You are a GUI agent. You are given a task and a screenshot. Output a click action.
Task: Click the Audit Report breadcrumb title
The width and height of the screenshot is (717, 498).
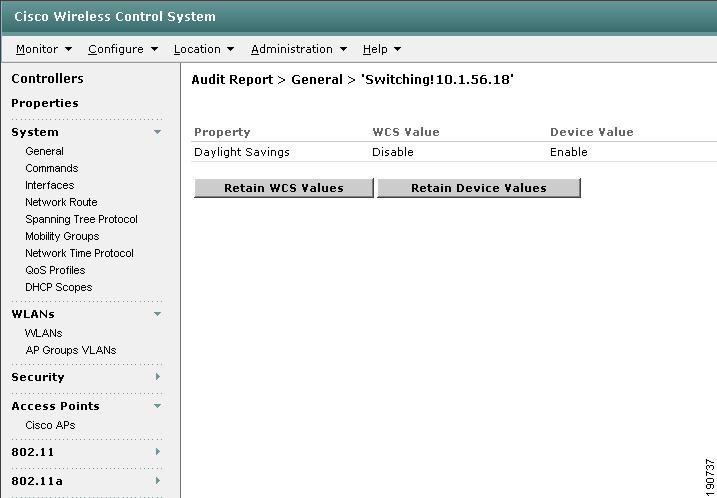pos(232,80)
